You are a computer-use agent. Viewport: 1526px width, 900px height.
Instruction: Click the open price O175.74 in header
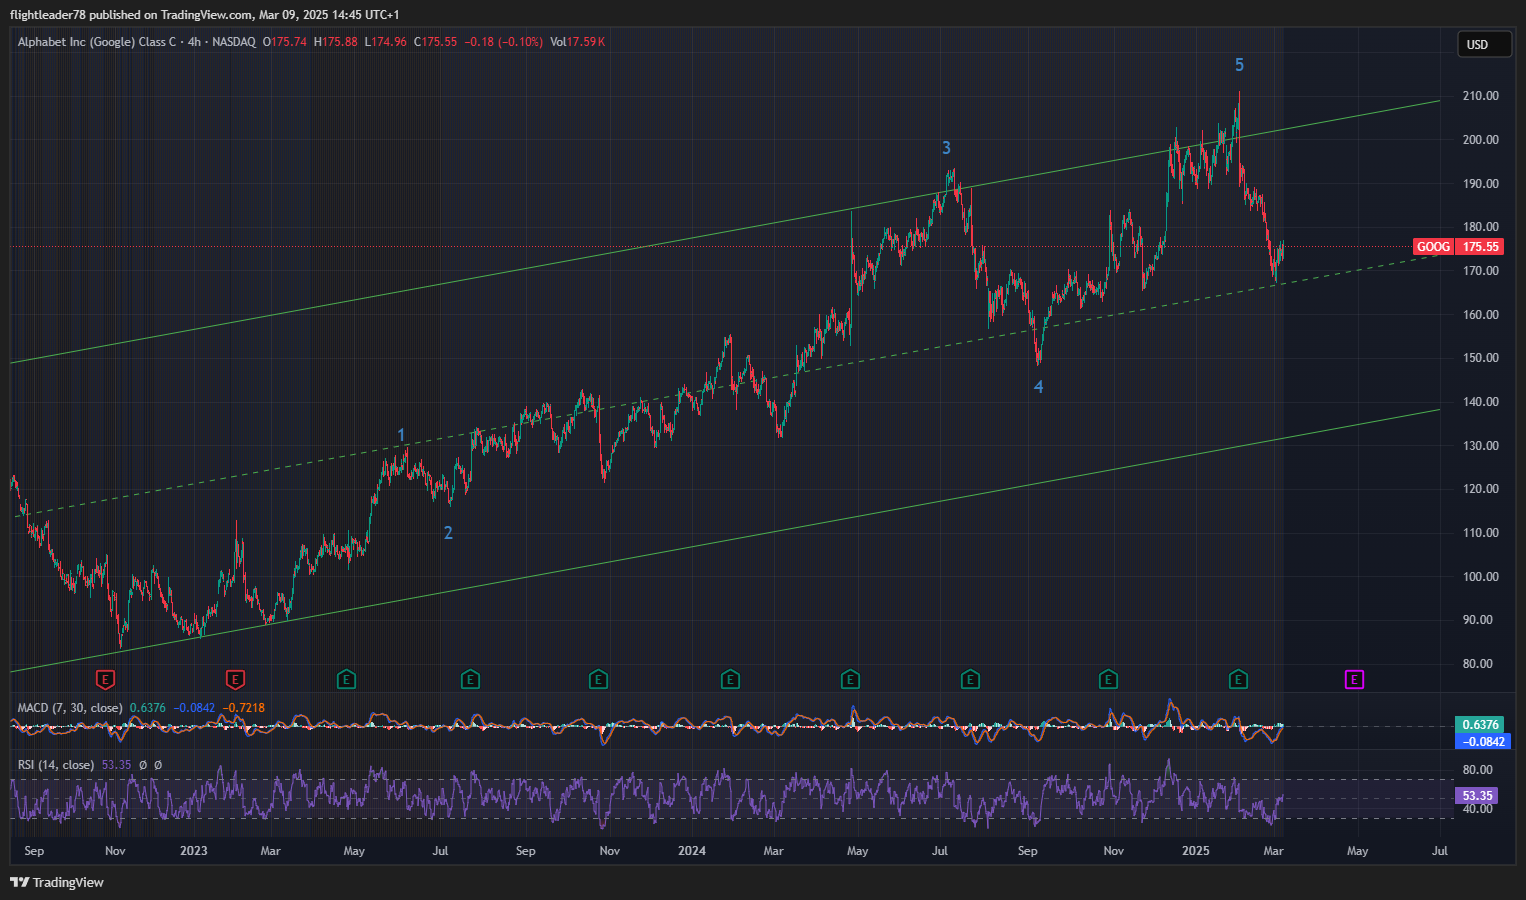coord(285,42)
